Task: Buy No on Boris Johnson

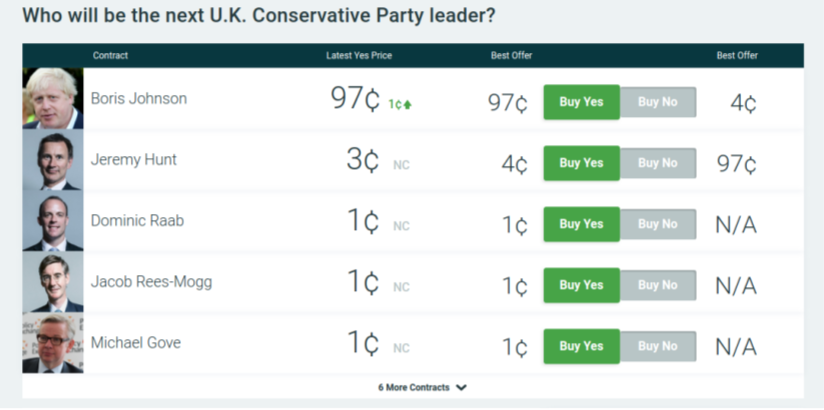Action: [x=657, y=102]
